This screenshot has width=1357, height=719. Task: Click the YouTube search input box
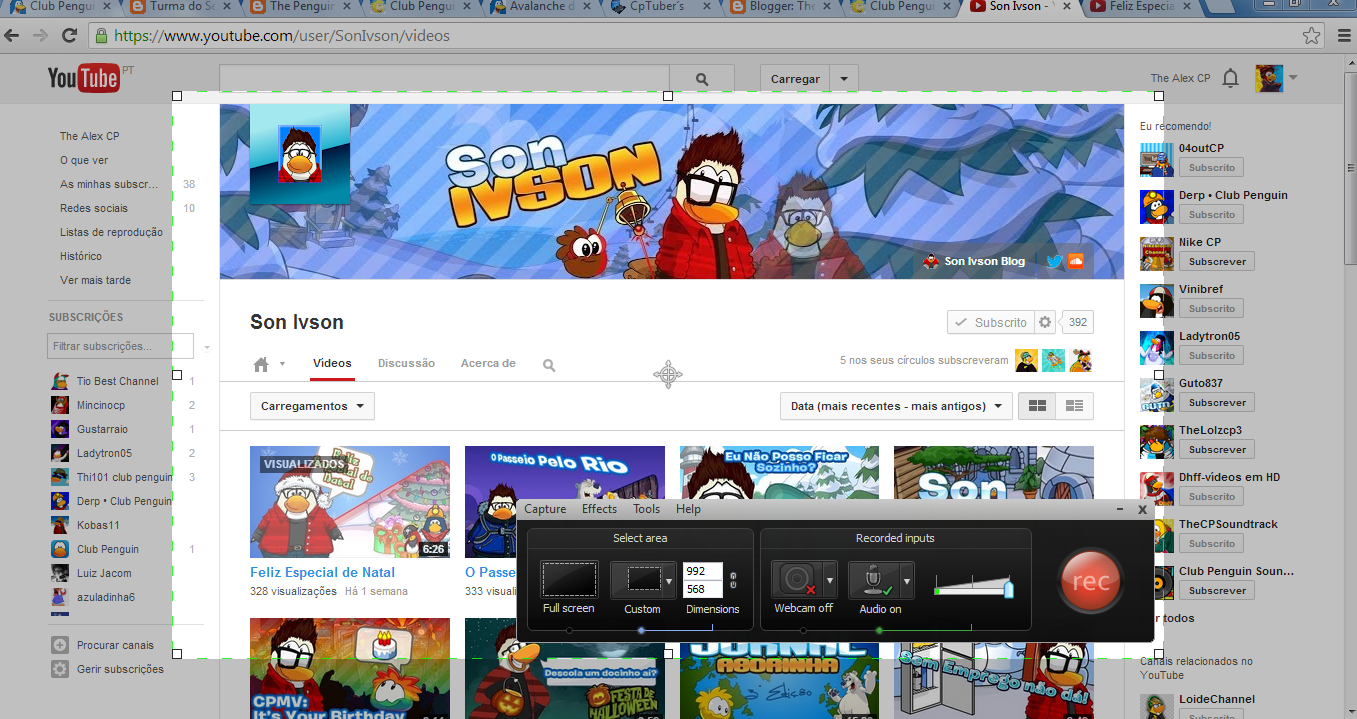[444, 78]
